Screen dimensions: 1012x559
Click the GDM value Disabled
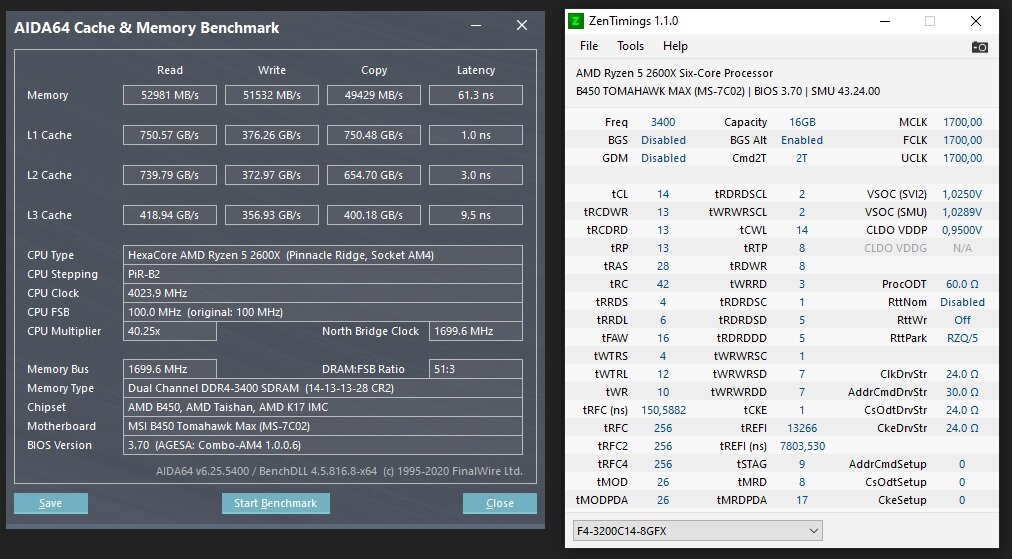coord(663,158)
